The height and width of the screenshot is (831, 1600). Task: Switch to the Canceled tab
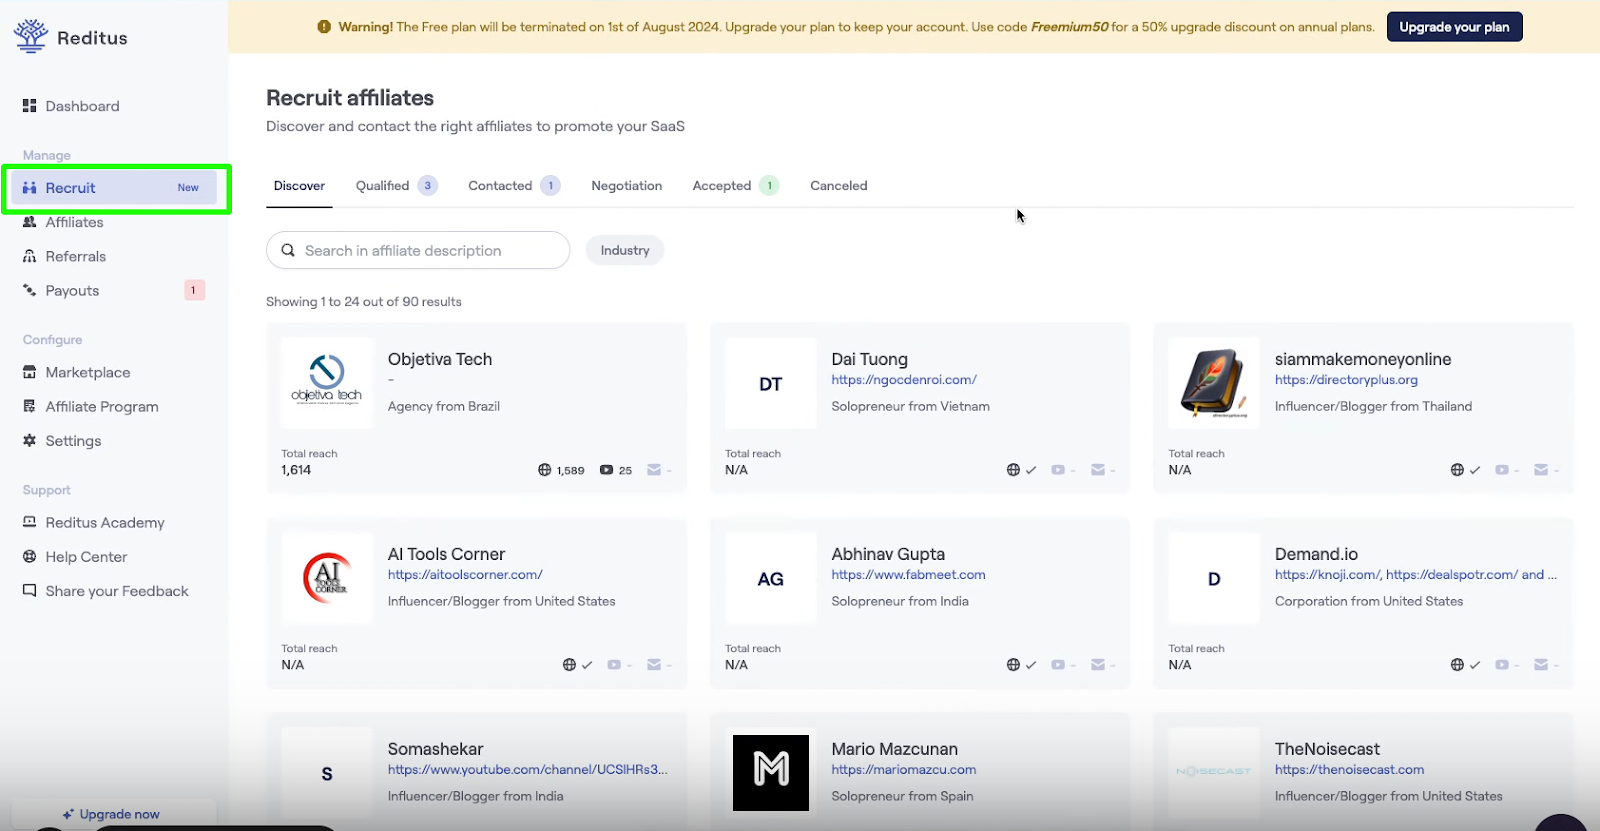[x=839, y=186]
